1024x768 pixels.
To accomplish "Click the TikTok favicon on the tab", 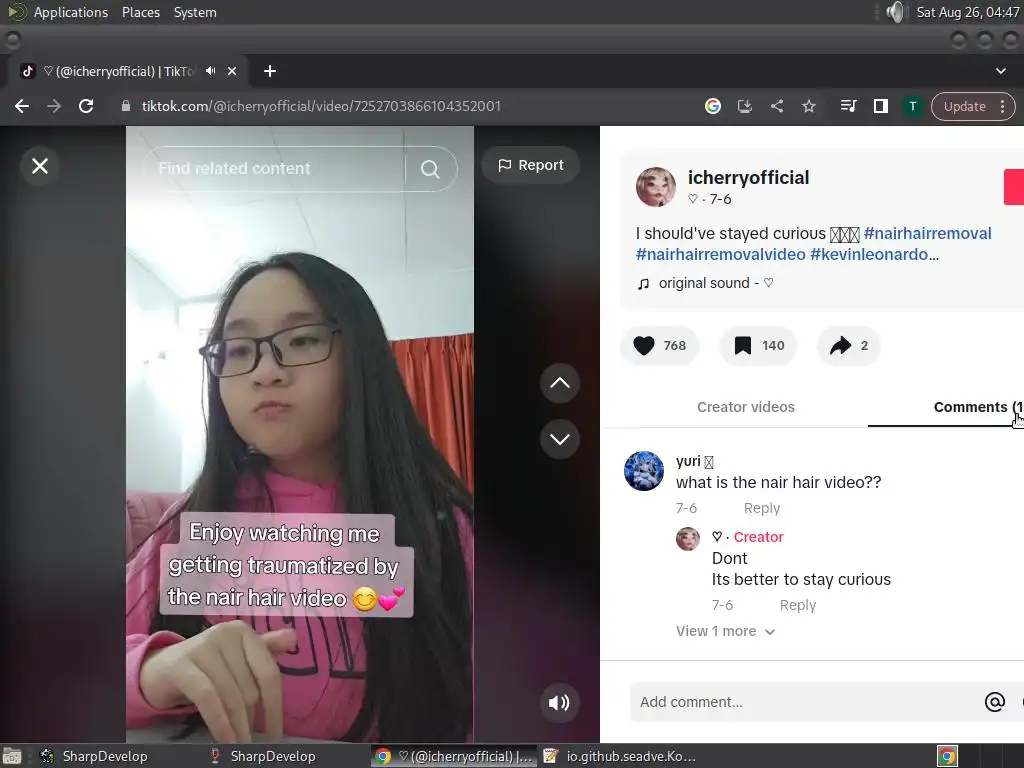I will 27,71.
